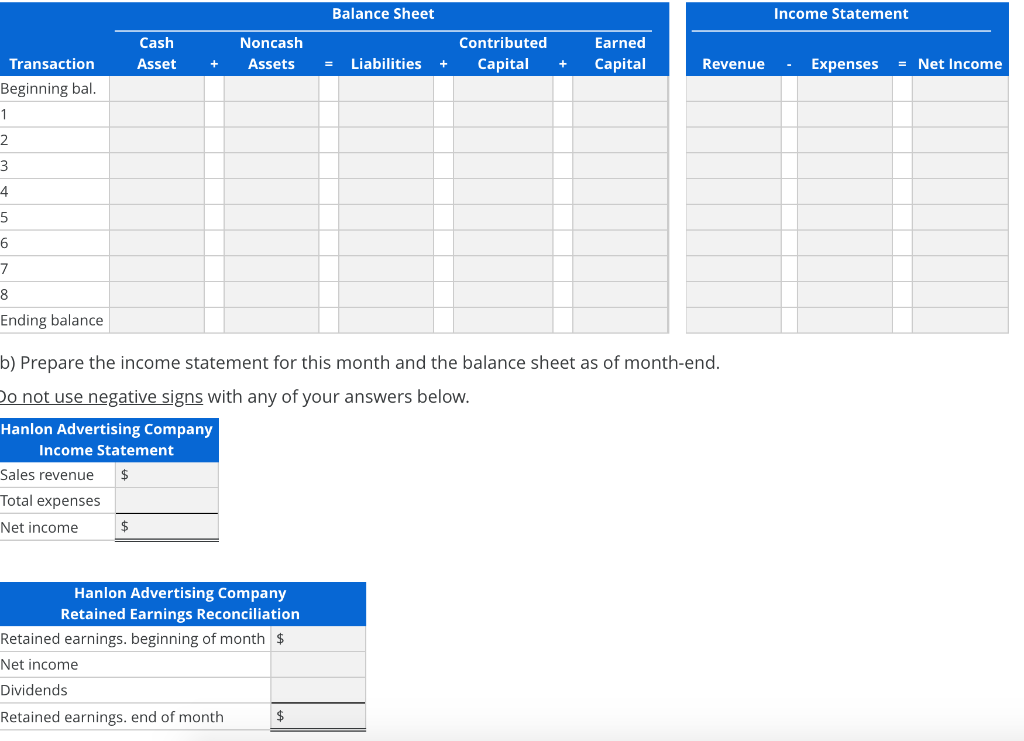Select the Beginning bal. Cash Asset cell
The width and height of the screenshot is (1024, 741).
coord(157,88)
